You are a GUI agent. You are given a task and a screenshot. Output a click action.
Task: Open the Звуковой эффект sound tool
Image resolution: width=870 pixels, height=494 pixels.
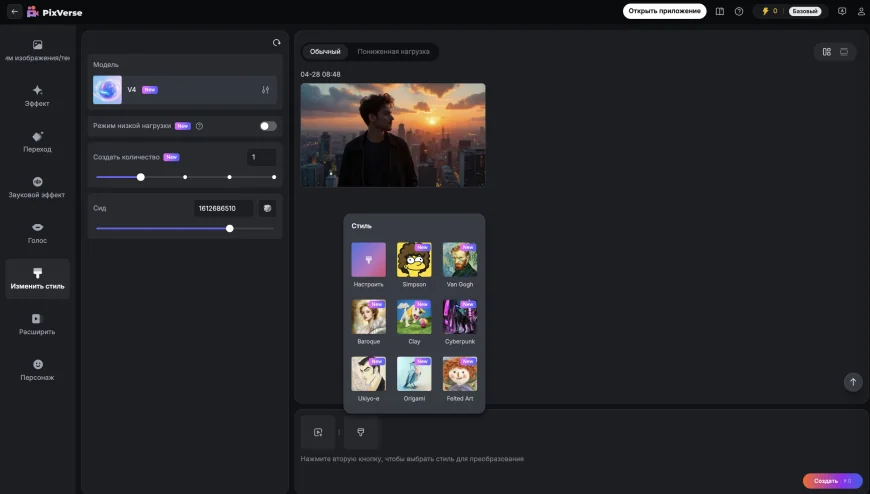pos(37,187)
